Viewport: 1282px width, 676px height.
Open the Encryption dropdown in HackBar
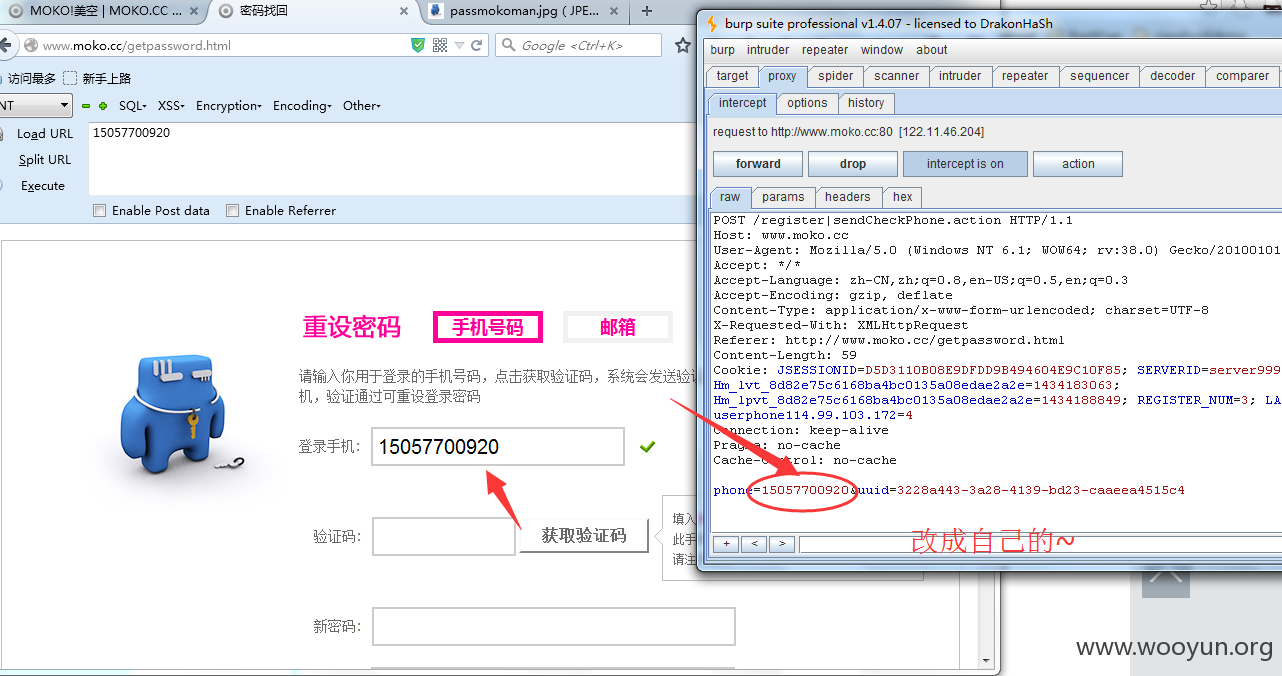[229, 106]
